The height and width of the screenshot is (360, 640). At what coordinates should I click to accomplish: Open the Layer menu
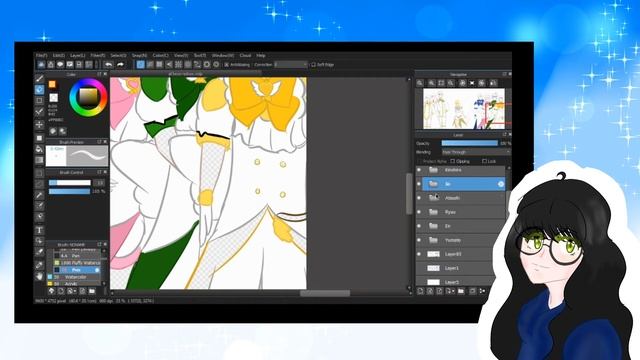78,55
